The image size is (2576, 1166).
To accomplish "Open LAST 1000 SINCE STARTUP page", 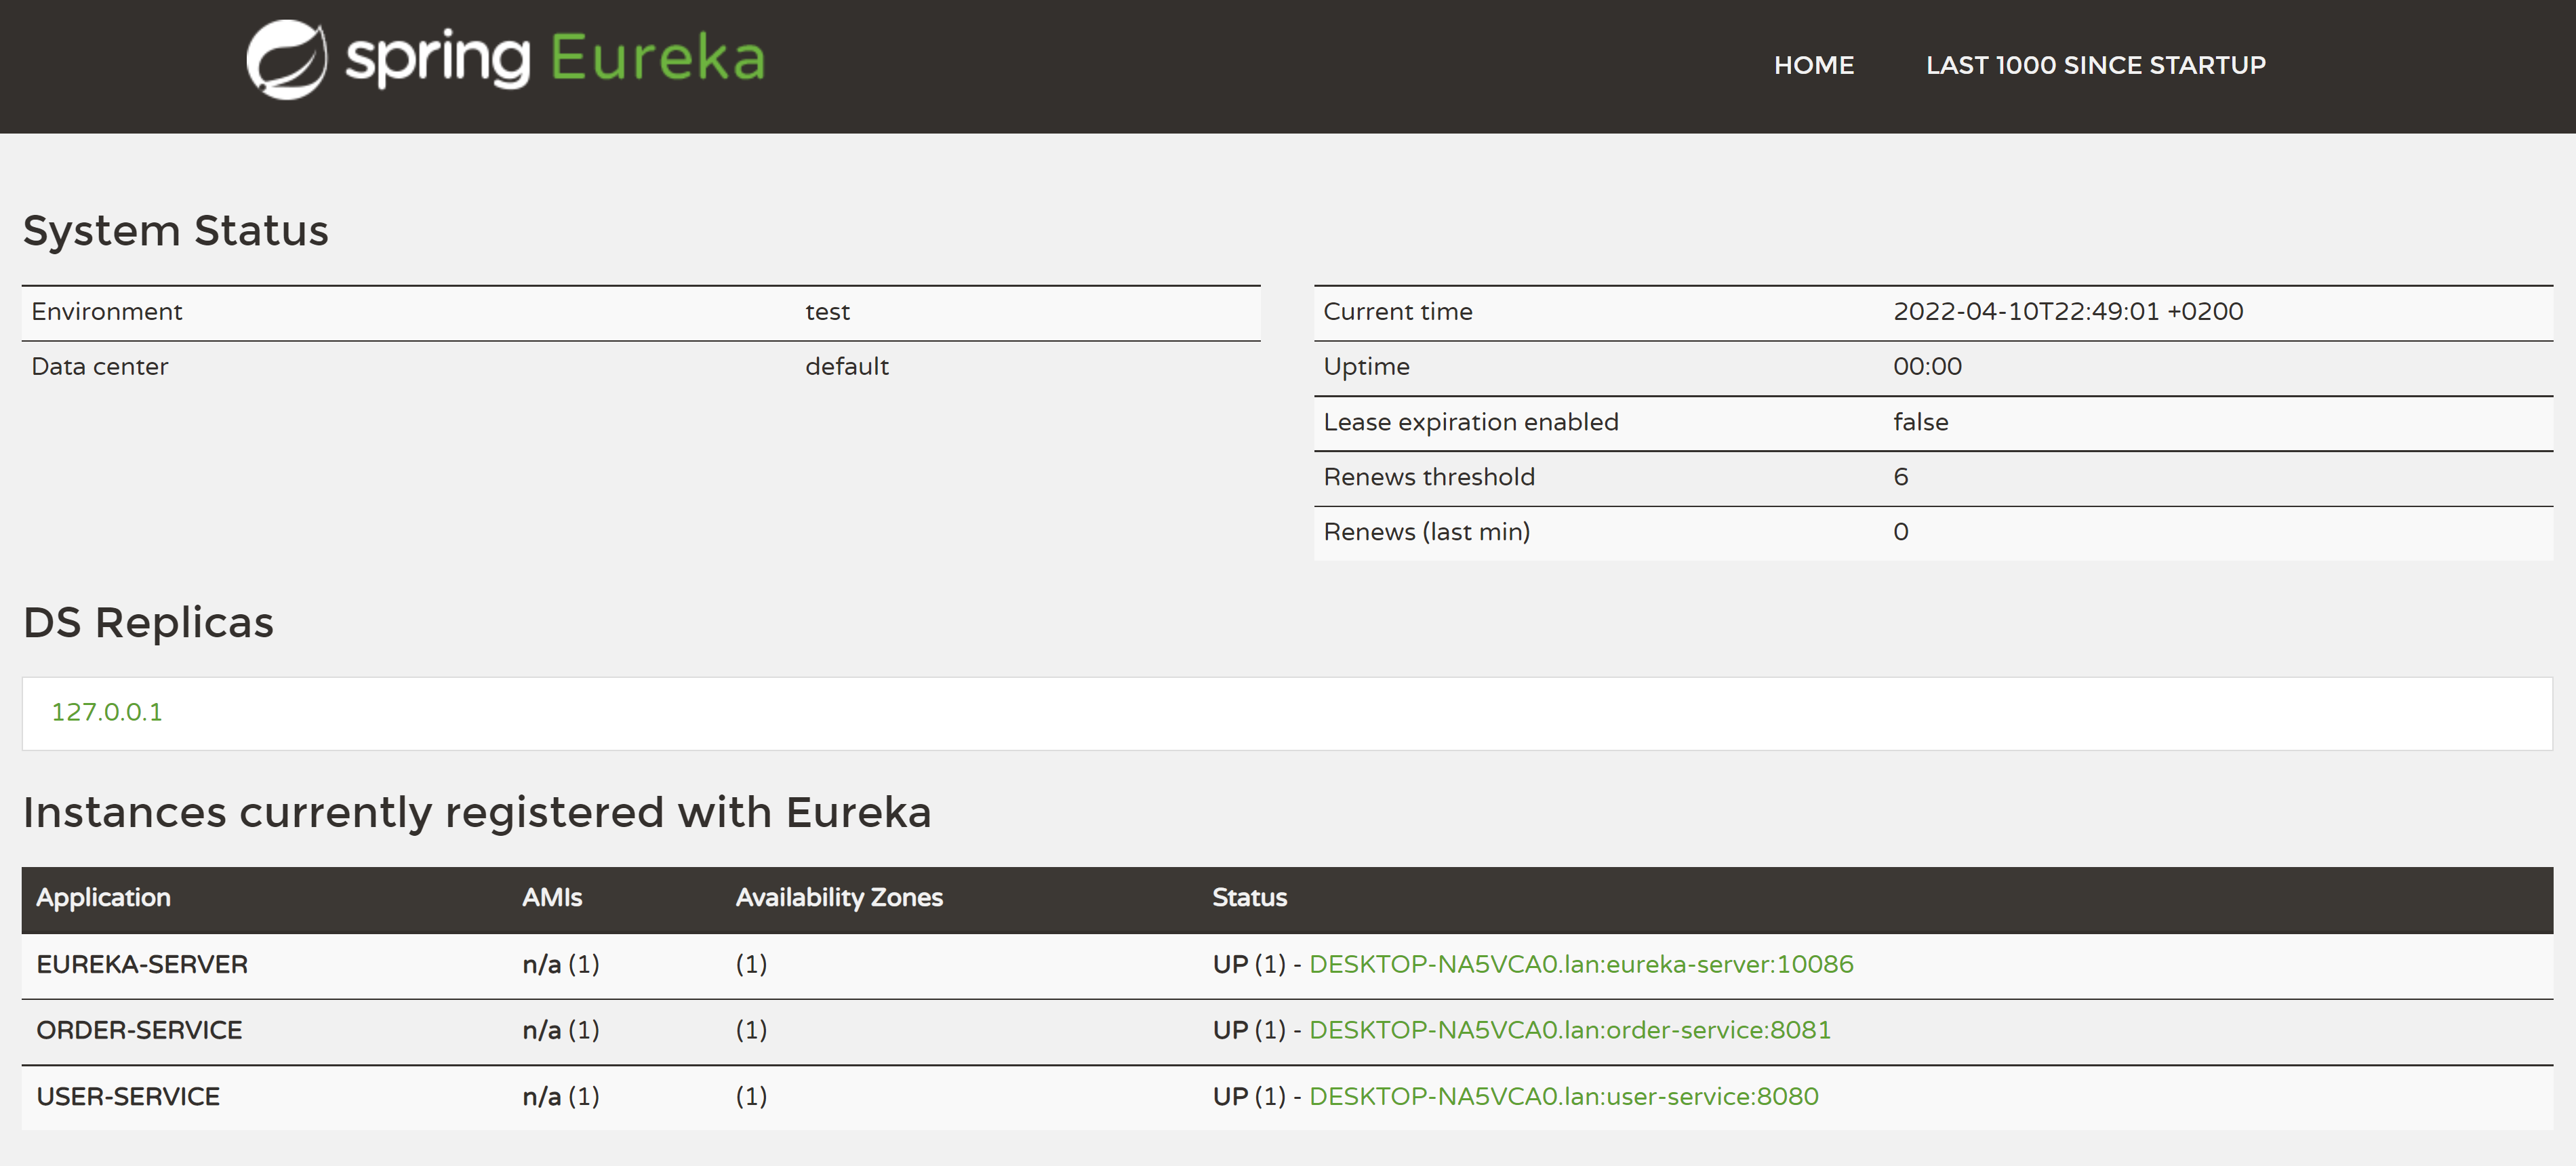I will (x=2095, y=65).
